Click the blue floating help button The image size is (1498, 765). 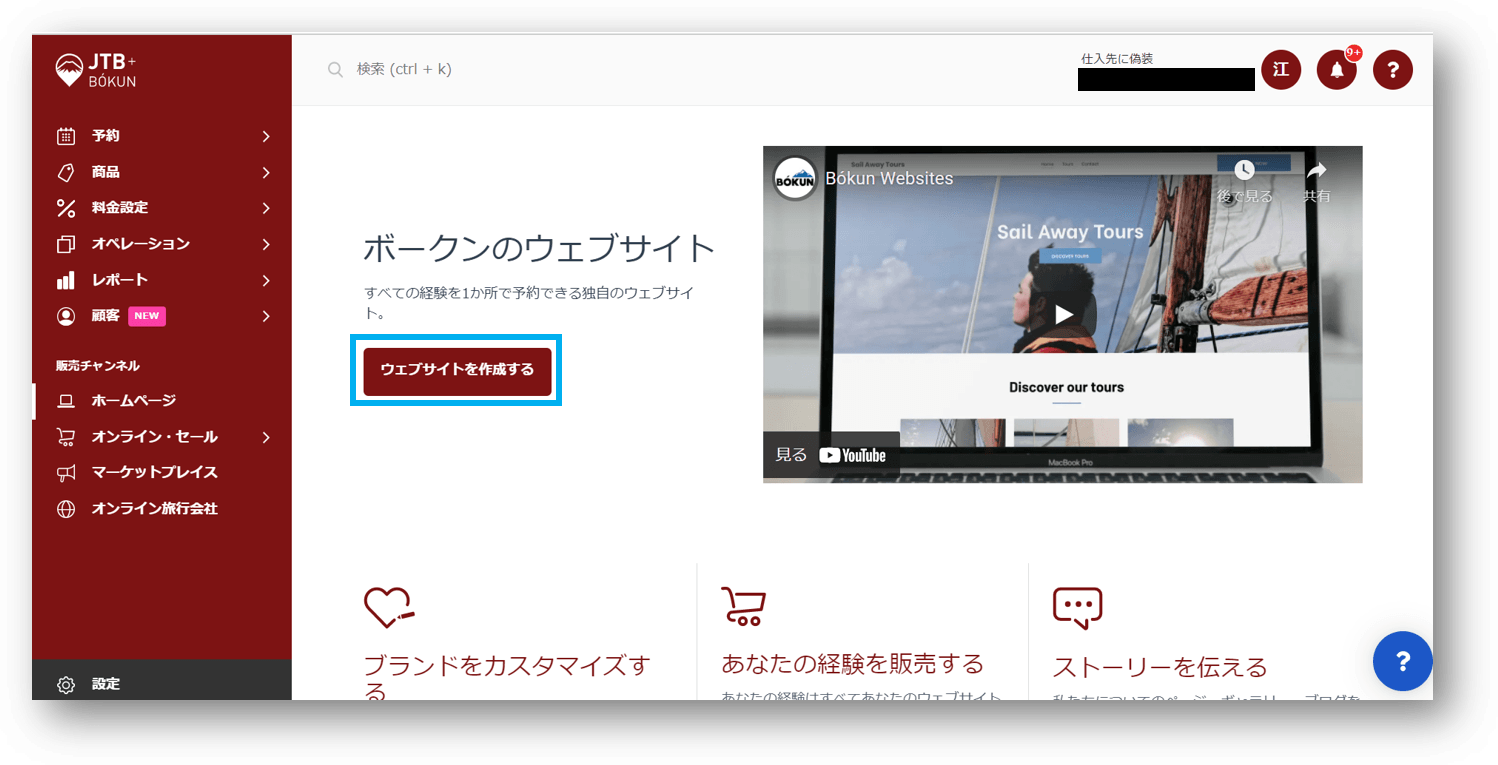[1402, 661]
